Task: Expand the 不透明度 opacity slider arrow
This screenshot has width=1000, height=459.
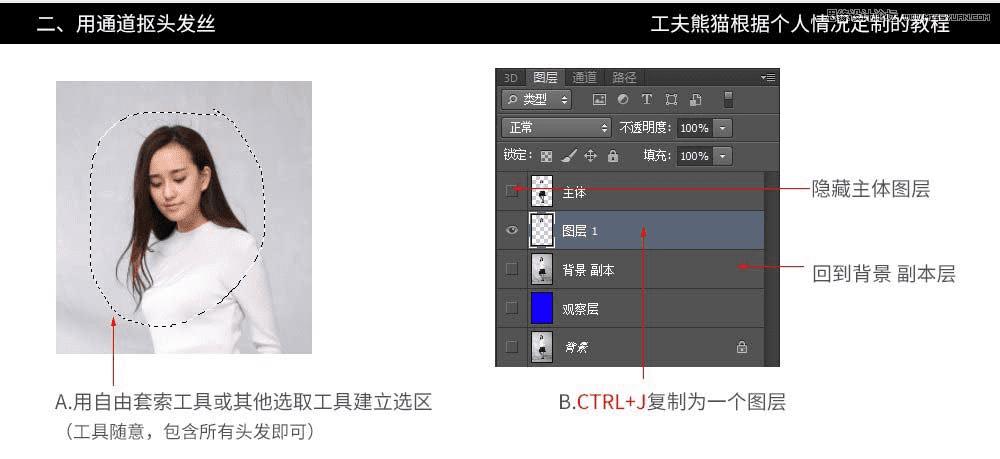Action: tap(723, 128)
